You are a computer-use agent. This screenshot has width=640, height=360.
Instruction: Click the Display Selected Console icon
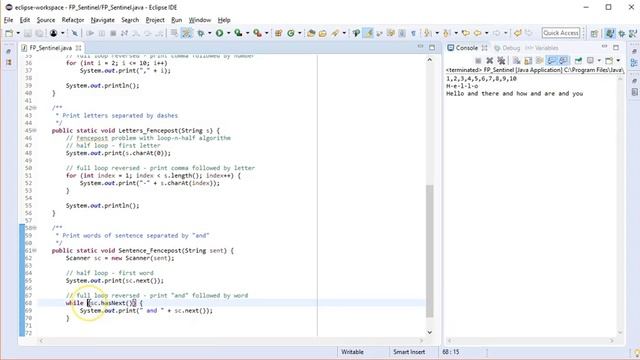coord(590,60)
